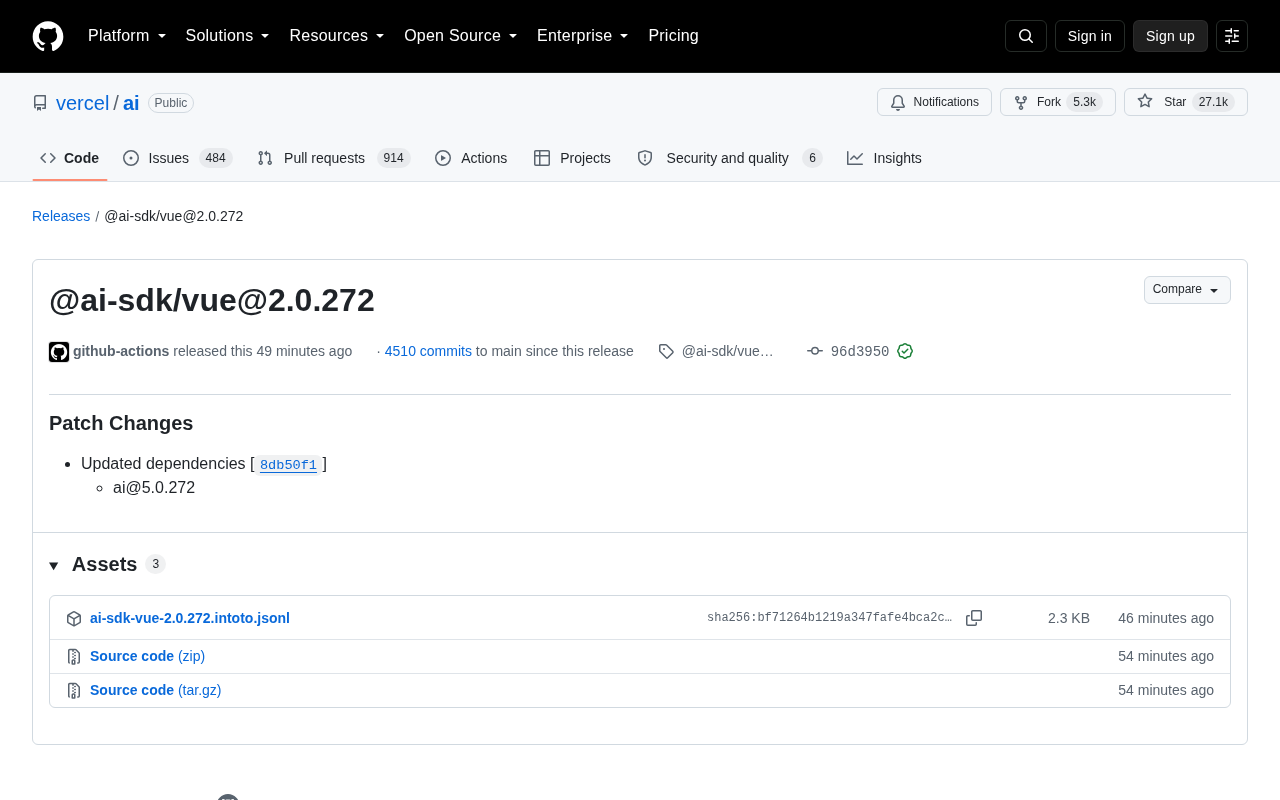Click the zip file icon for Source code (zip)
Viewport: 1280px width, 800px height.
tap(74, 657)
